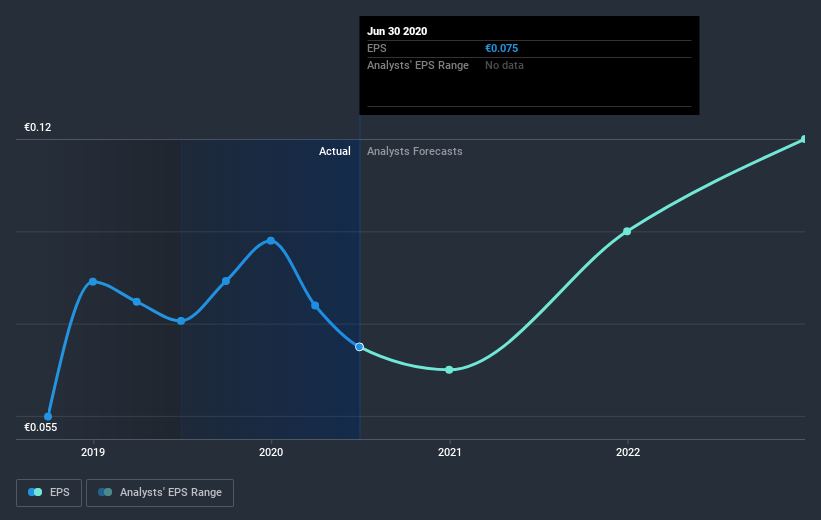This screenshot has height=520, width=821.
Task: Select the forecast data point at 2021
Action: coord(449,370)
